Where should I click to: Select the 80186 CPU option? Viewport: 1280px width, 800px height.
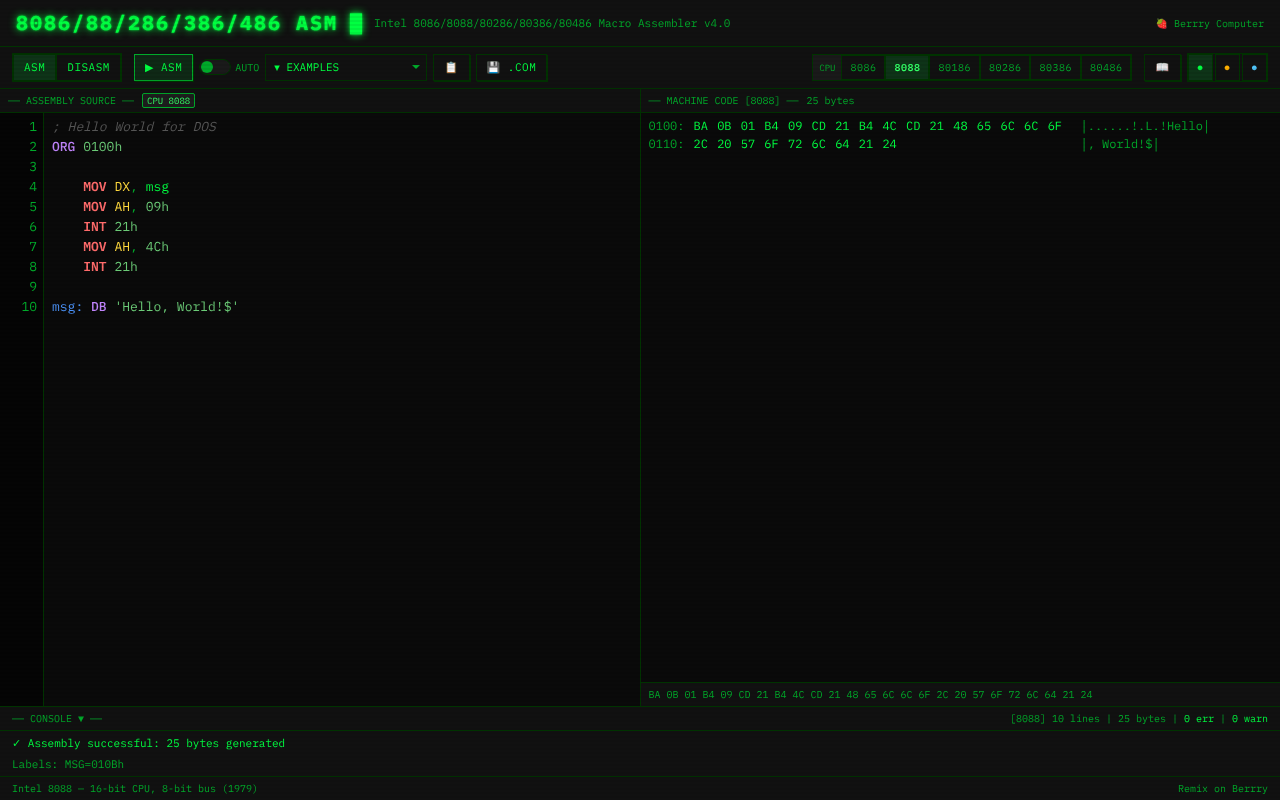(x=954, y=68)
